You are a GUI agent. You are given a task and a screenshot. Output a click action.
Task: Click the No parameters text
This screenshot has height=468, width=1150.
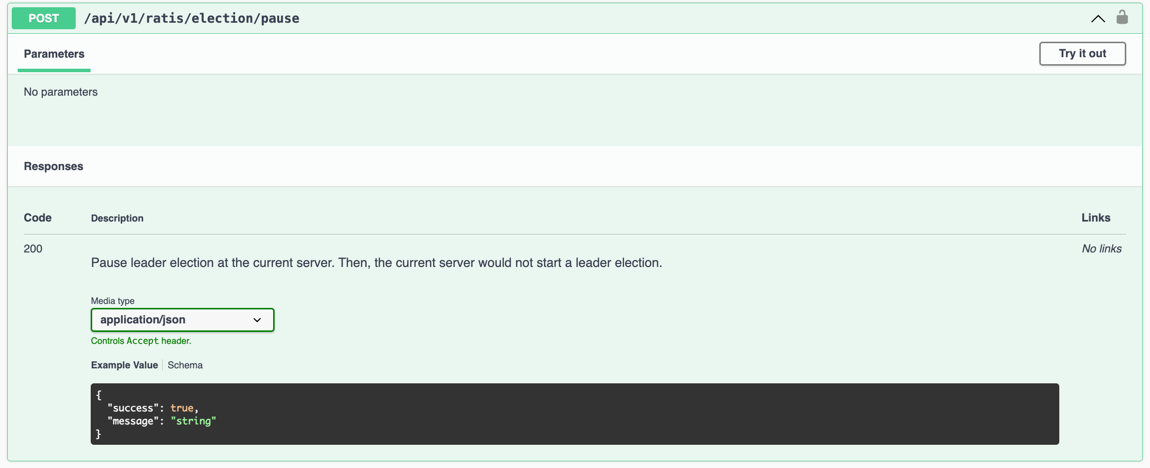(61, 92)
